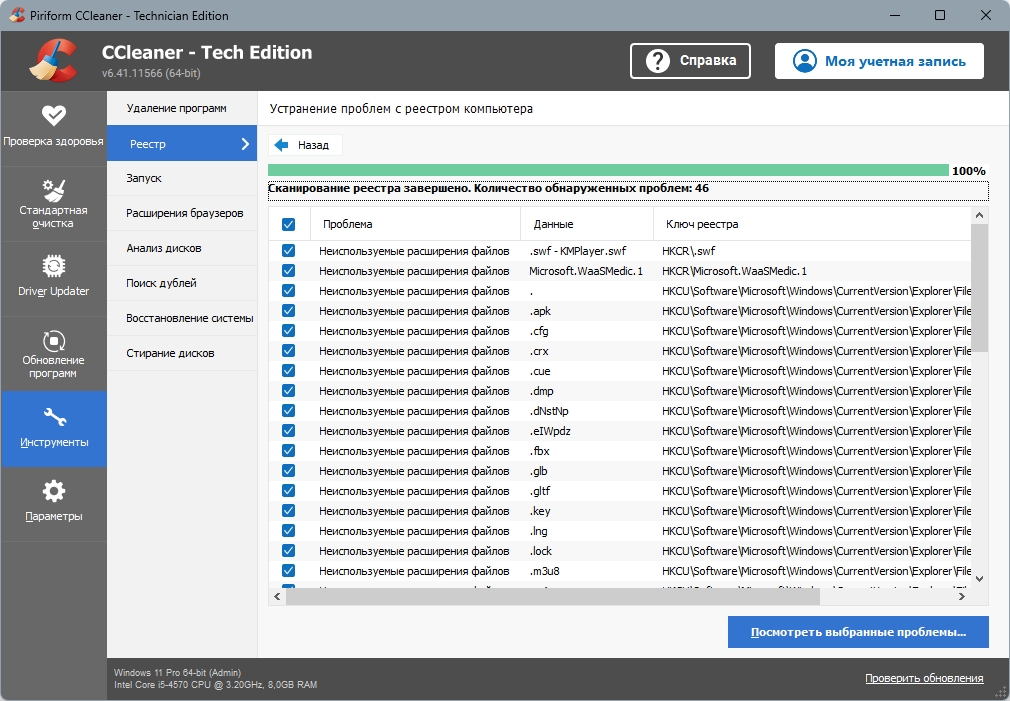The height and width of the screenshot is (701, 1010).
Task: Select the Стандартная очистка broom icon
Action: pos(53,190)
